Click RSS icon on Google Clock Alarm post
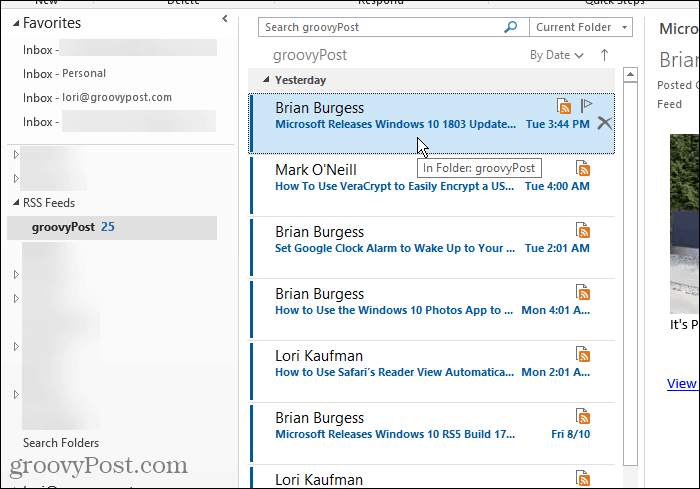The width and height of the screenshot is (700, 489). [x=583, y=230]
